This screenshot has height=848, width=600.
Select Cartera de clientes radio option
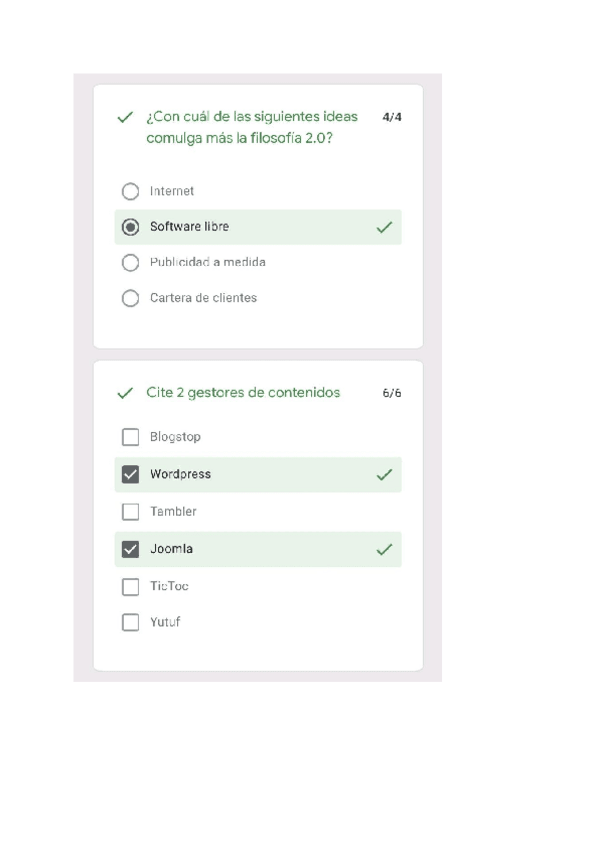pos(130,298)
